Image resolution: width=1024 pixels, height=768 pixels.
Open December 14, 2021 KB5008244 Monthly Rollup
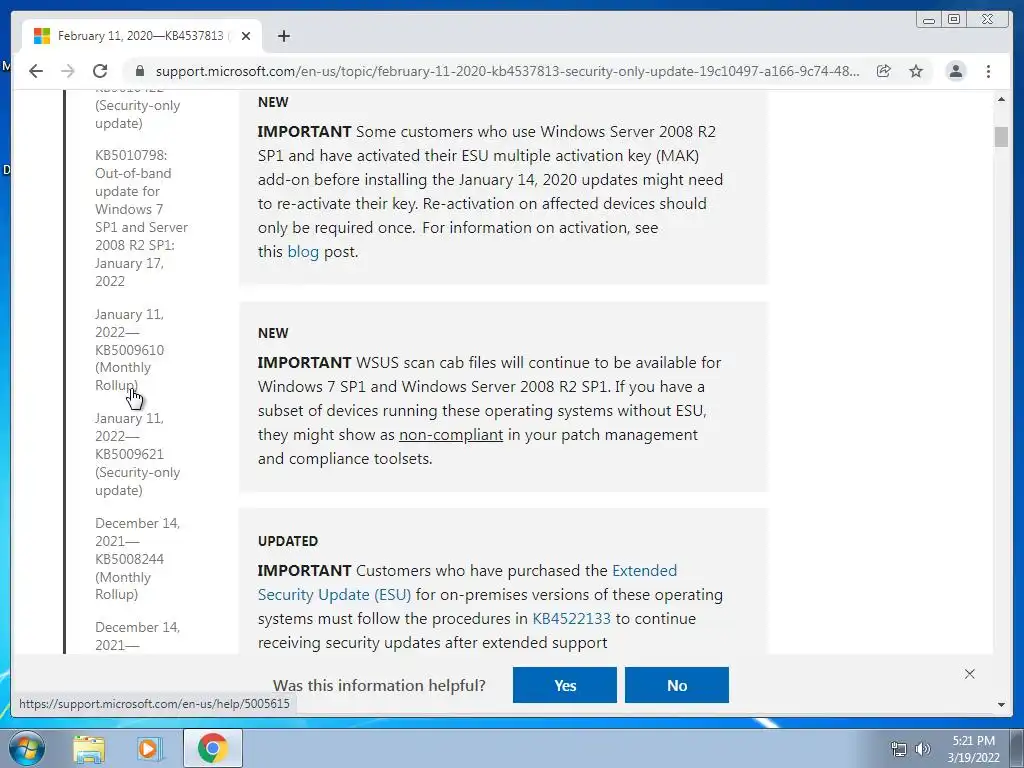click(x=137, y=558)
